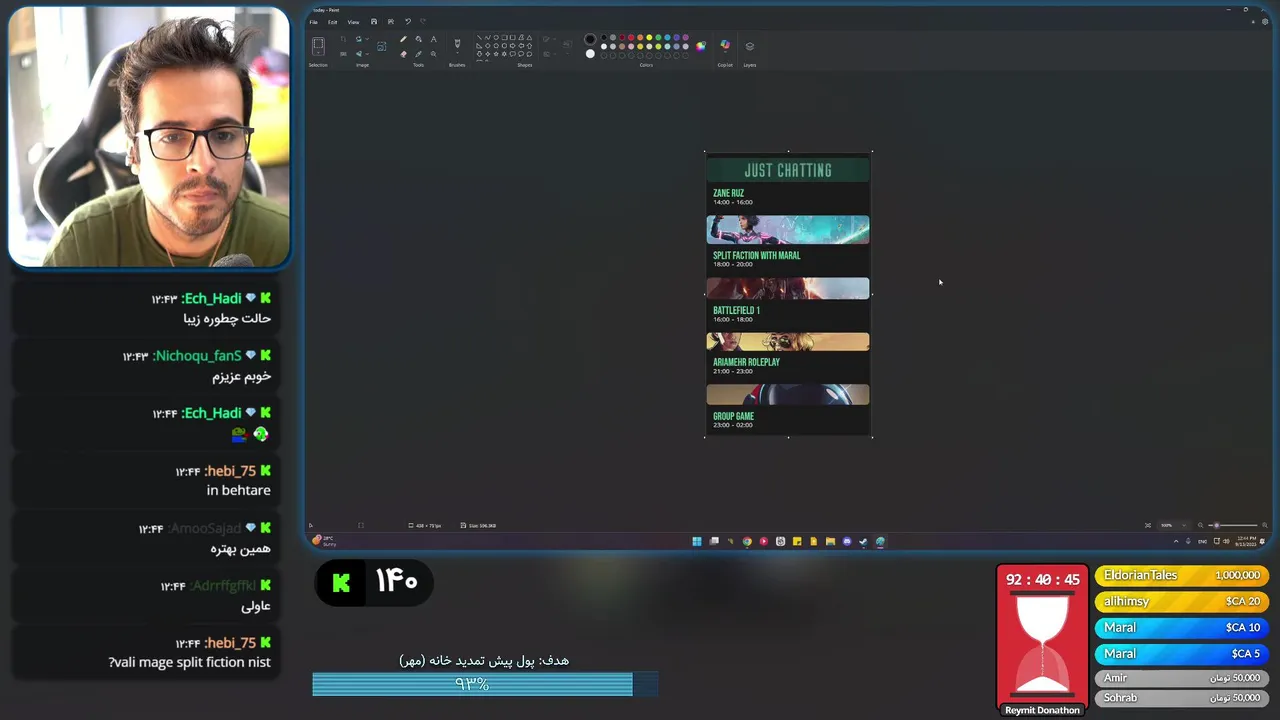Choose the Oval shape
The width and height of the screenshot is (1280, 720).
[496, 37]
